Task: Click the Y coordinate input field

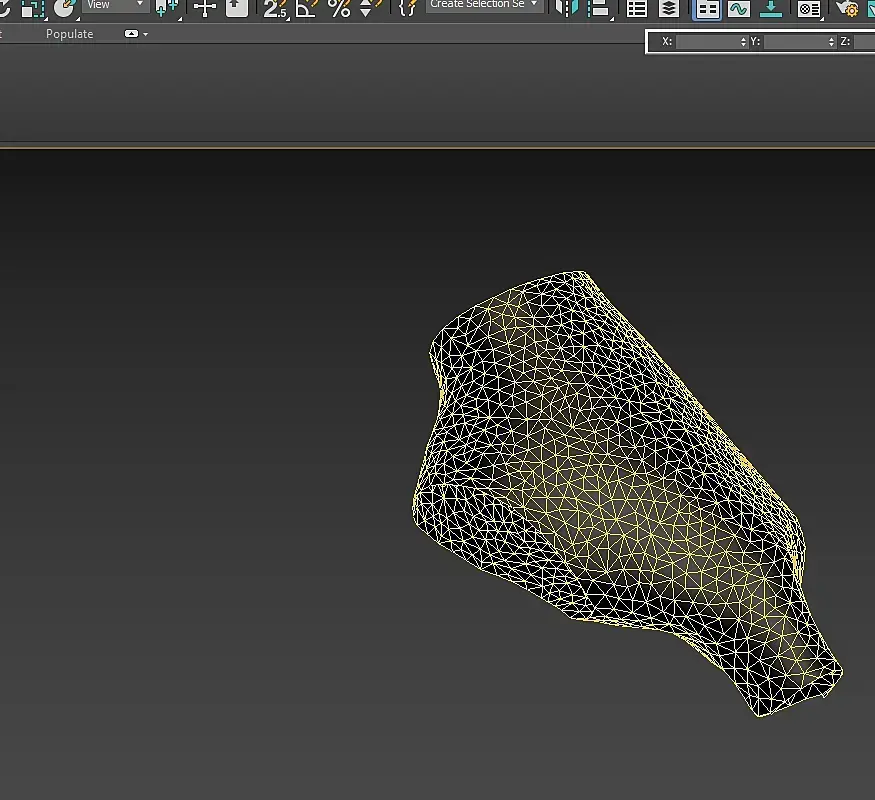Action: (x=795, y=41)
